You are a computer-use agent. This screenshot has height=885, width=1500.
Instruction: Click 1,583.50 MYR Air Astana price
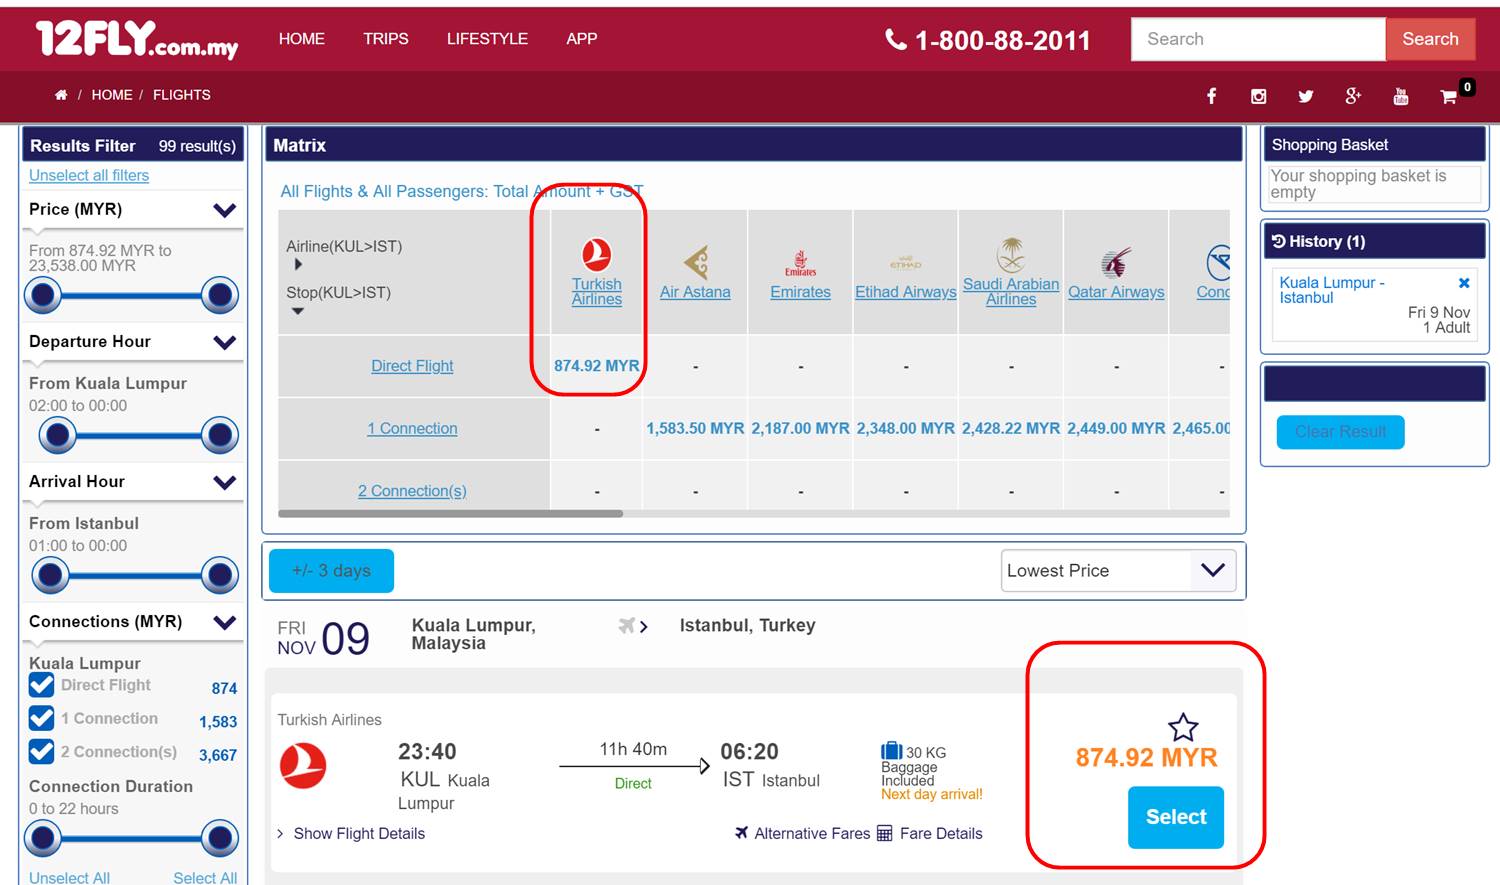pos(695,428)
